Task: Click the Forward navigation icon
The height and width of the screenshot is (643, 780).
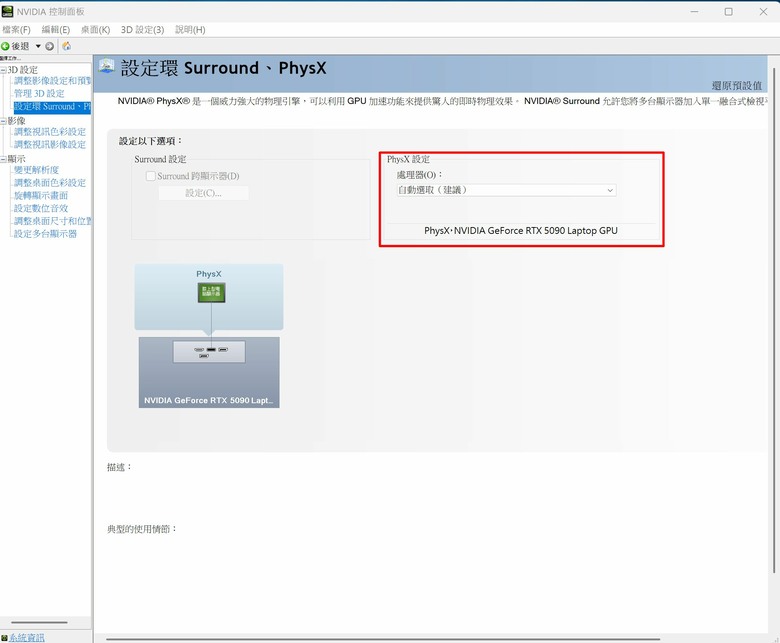Action: pos(49,46)
